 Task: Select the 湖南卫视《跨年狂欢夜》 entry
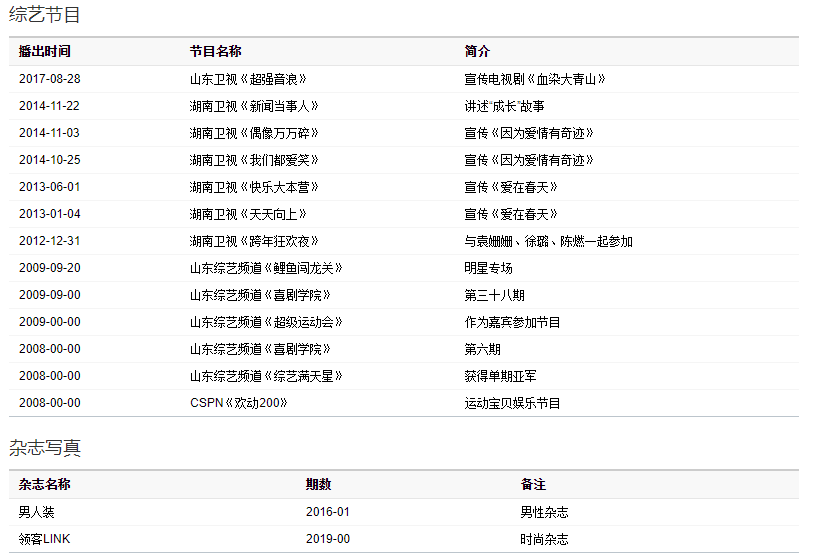coord(254,241)
